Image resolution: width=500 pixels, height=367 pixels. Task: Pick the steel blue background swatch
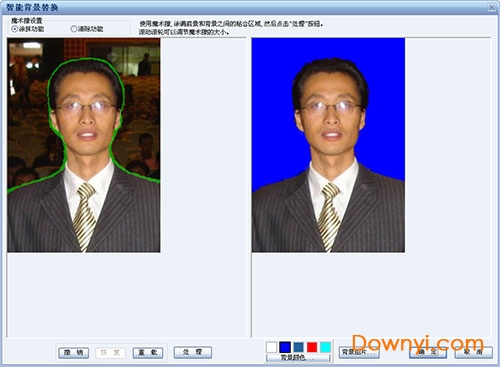click(298, 347)
